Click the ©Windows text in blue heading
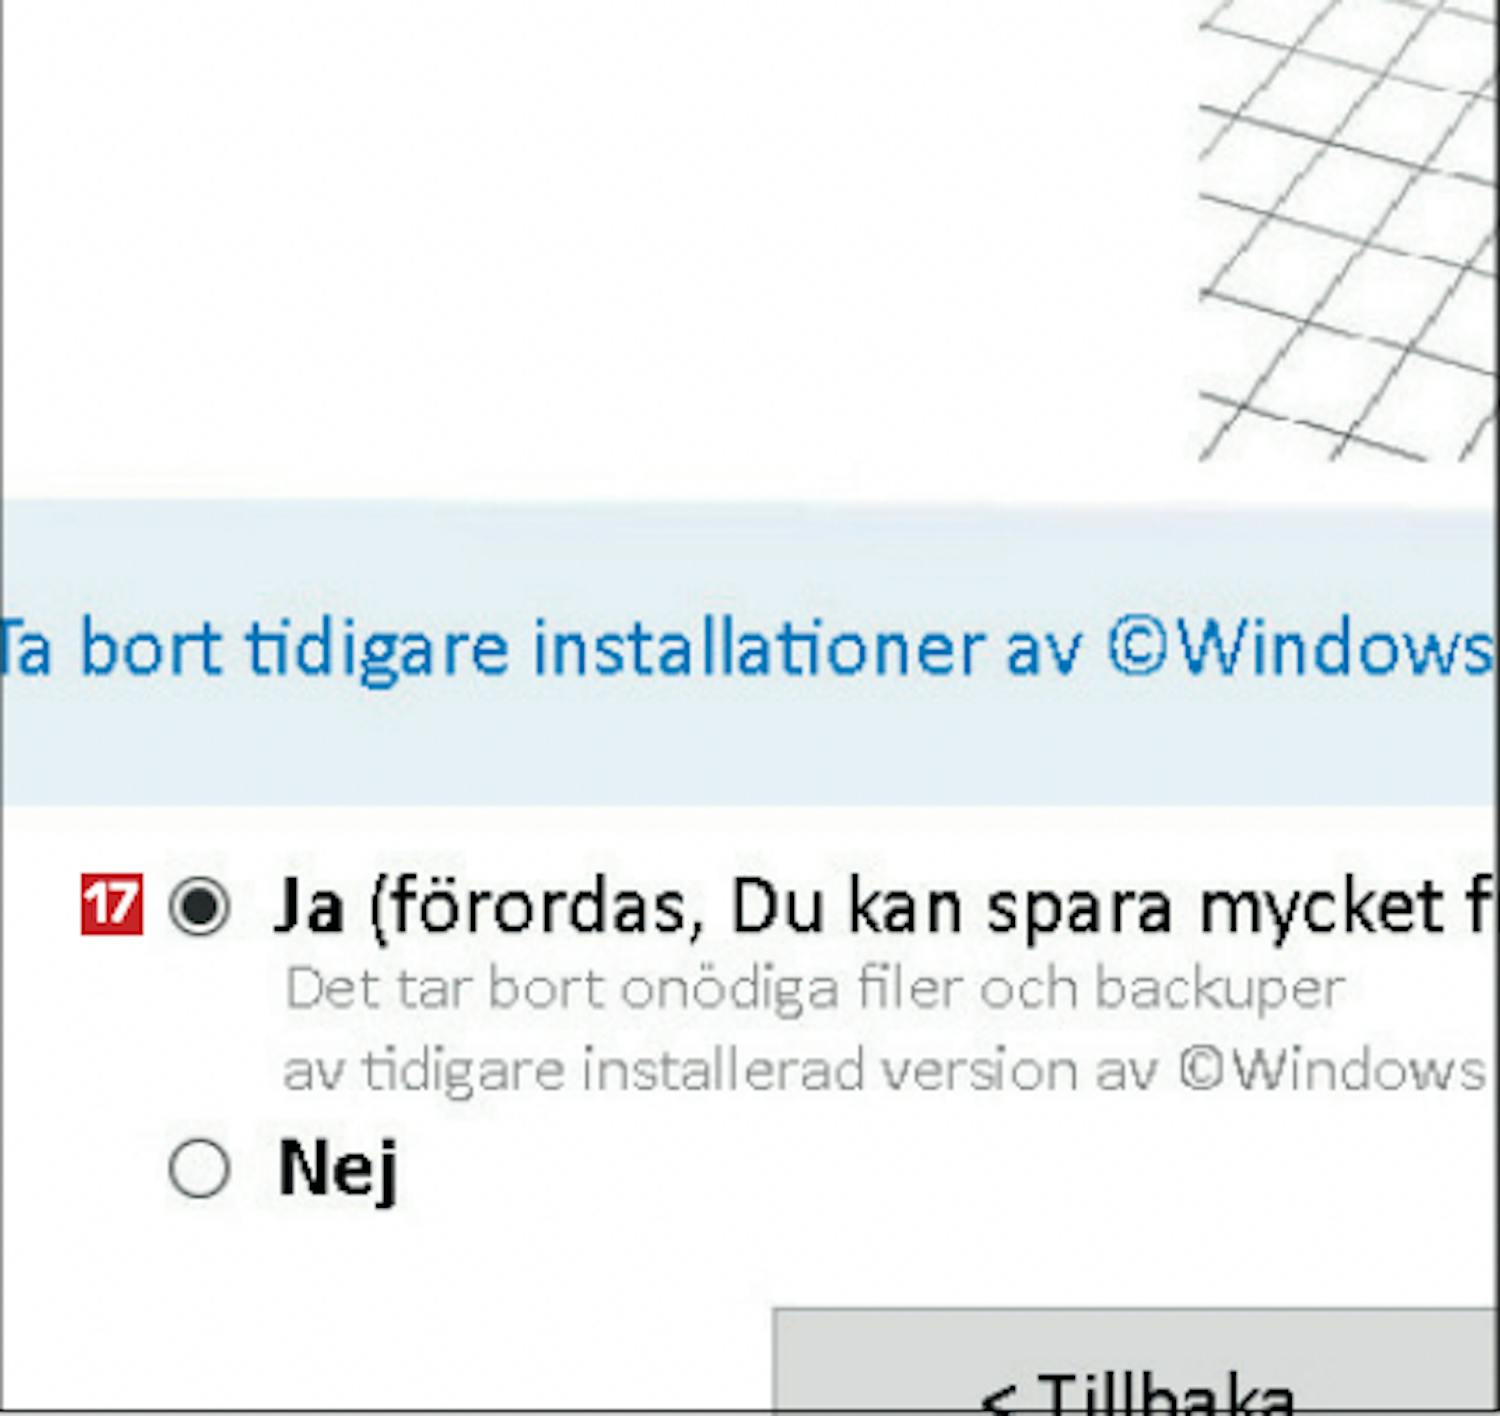This screenshot has width=1500, height=1416. [1301, 648]
